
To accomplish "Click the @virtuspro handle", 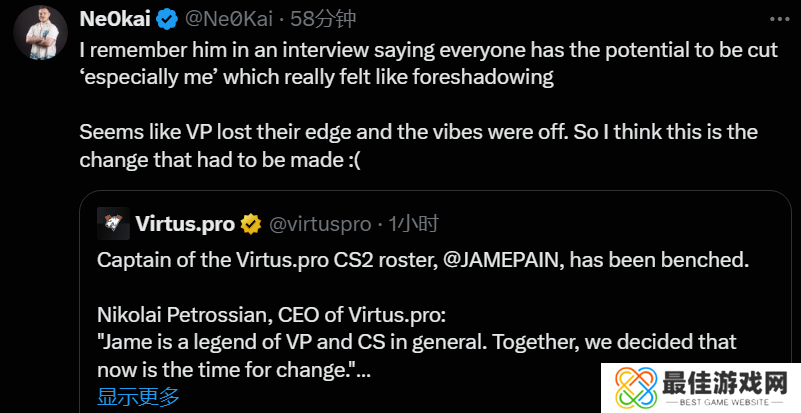I will tap(320, 224).
